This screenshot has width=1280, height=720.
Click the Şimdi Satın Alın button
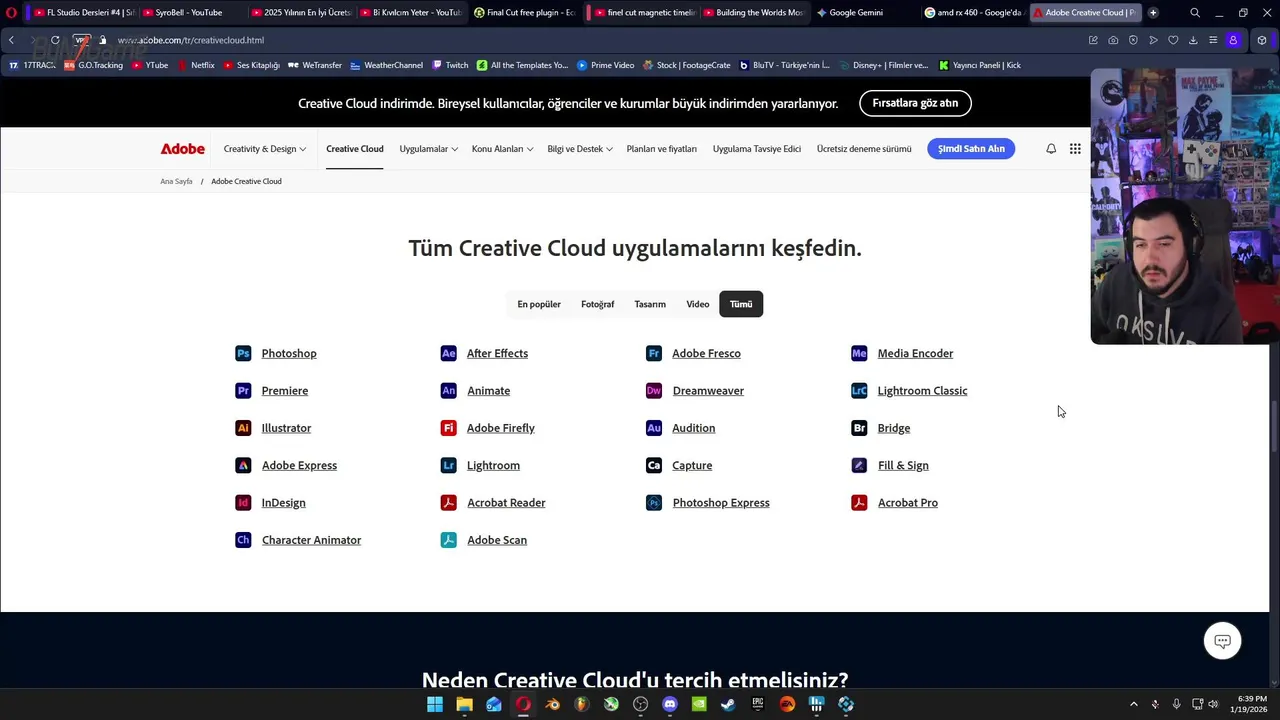[971, 149]
